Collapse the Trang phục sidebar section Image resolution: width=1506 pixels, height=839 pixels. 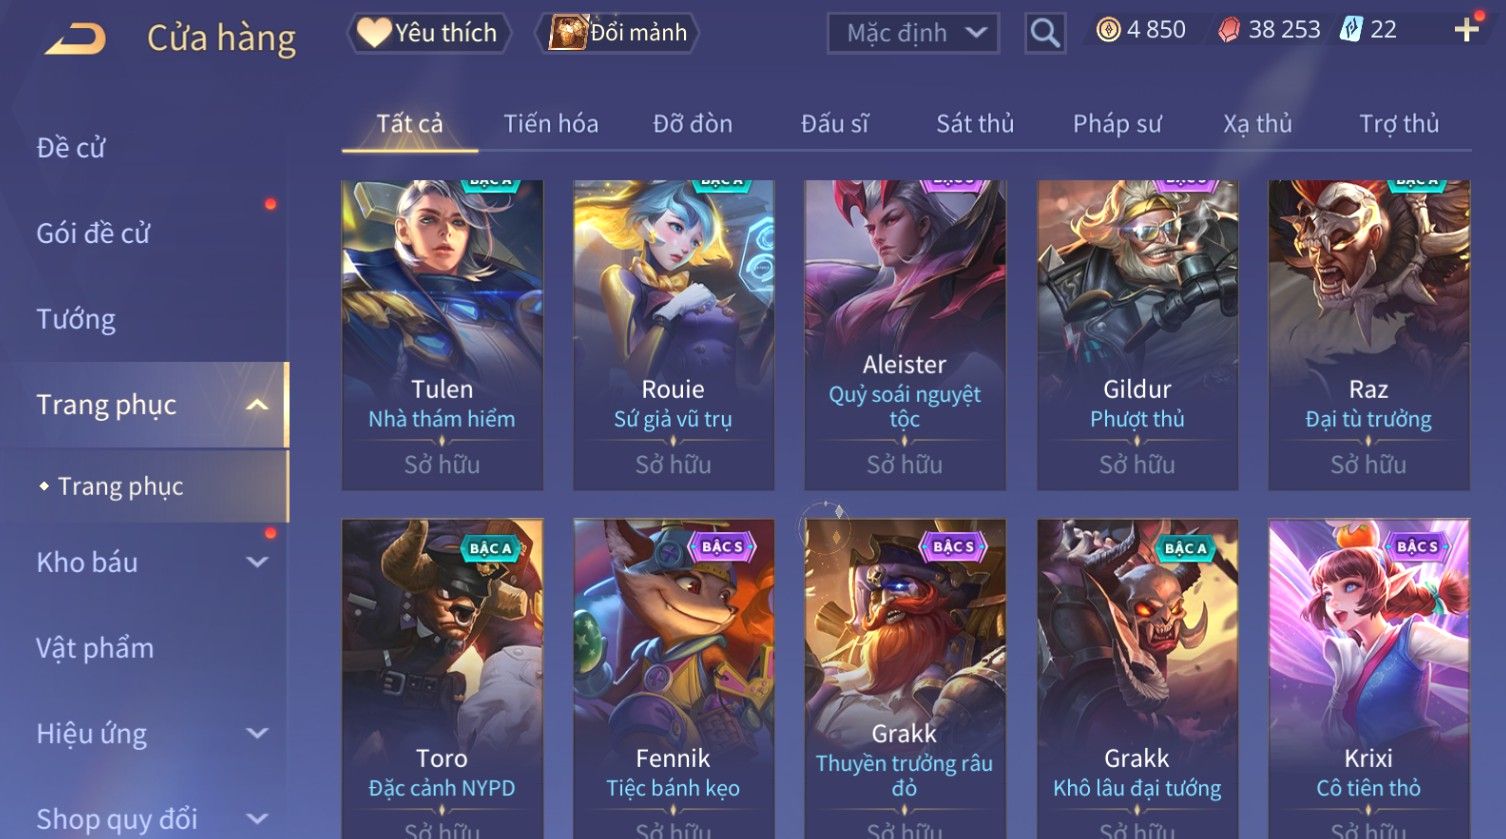[257, 405]
